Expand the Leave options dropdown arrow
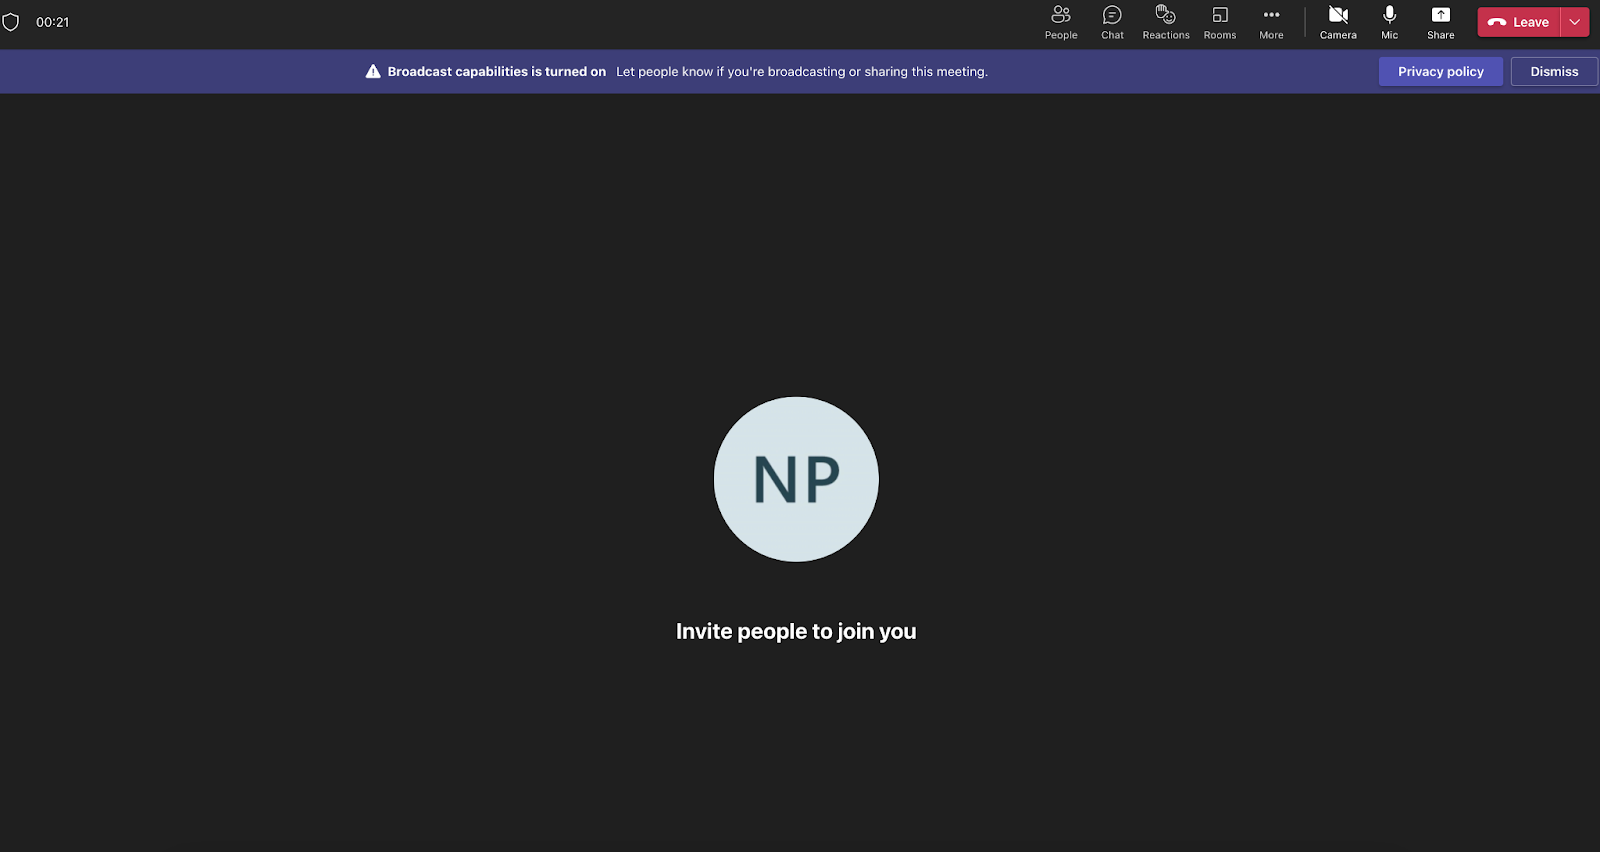Screen dimensions: 1600x852 pyautogui.click(x=1575, y=22)
